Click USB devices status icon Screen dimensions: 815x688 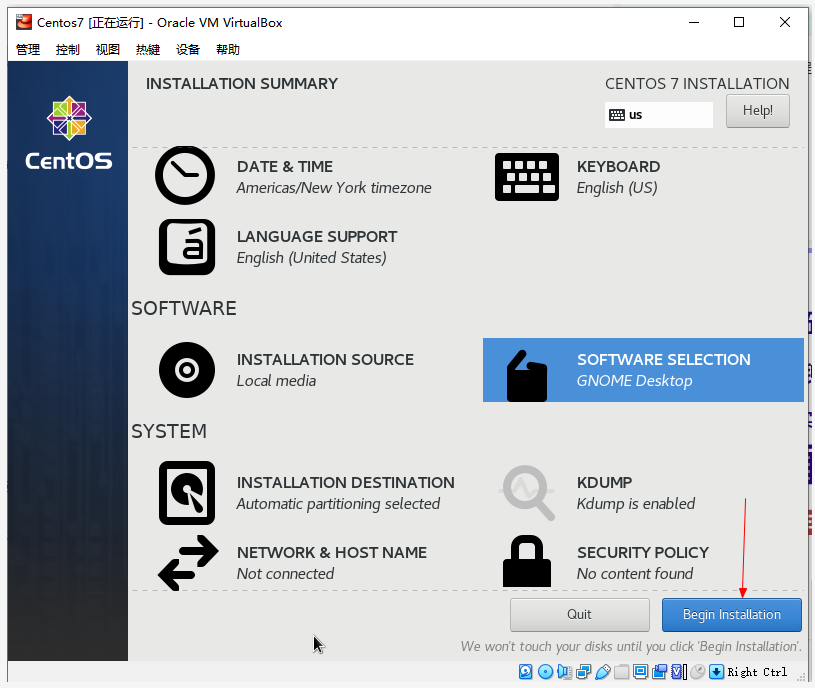pyautogui.click(x=603, y=672)
